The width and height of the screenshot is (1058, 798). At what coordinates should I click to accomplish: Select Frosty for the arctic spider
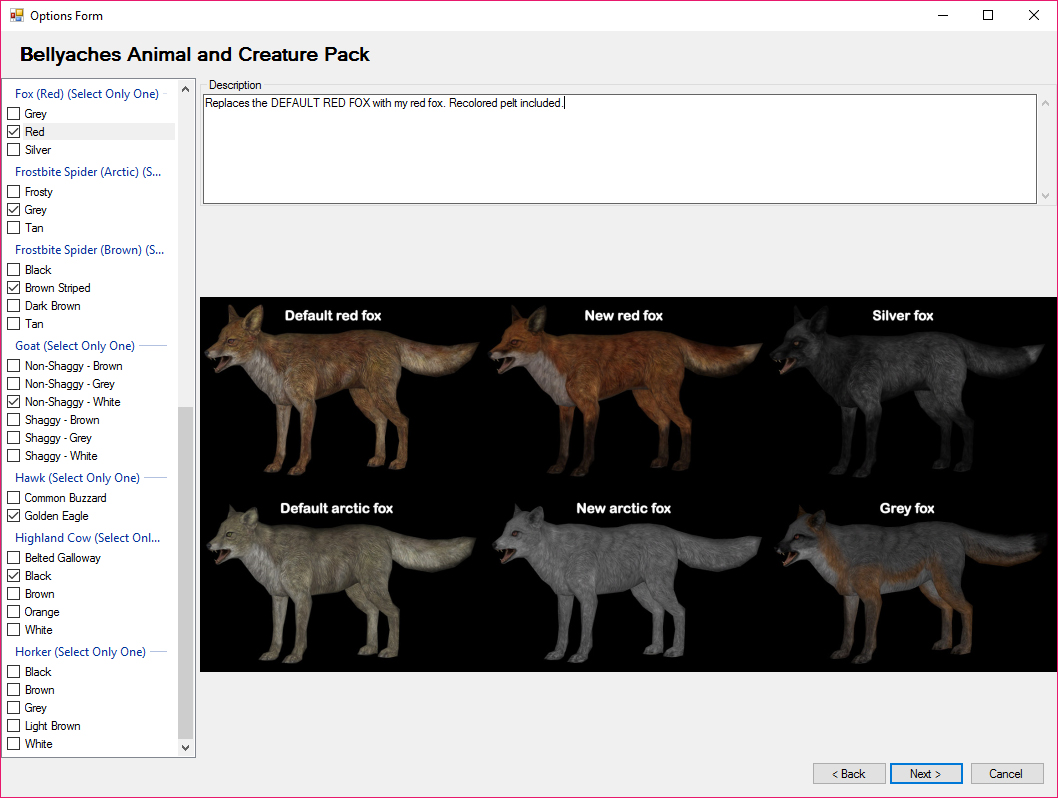coord(13,192)
